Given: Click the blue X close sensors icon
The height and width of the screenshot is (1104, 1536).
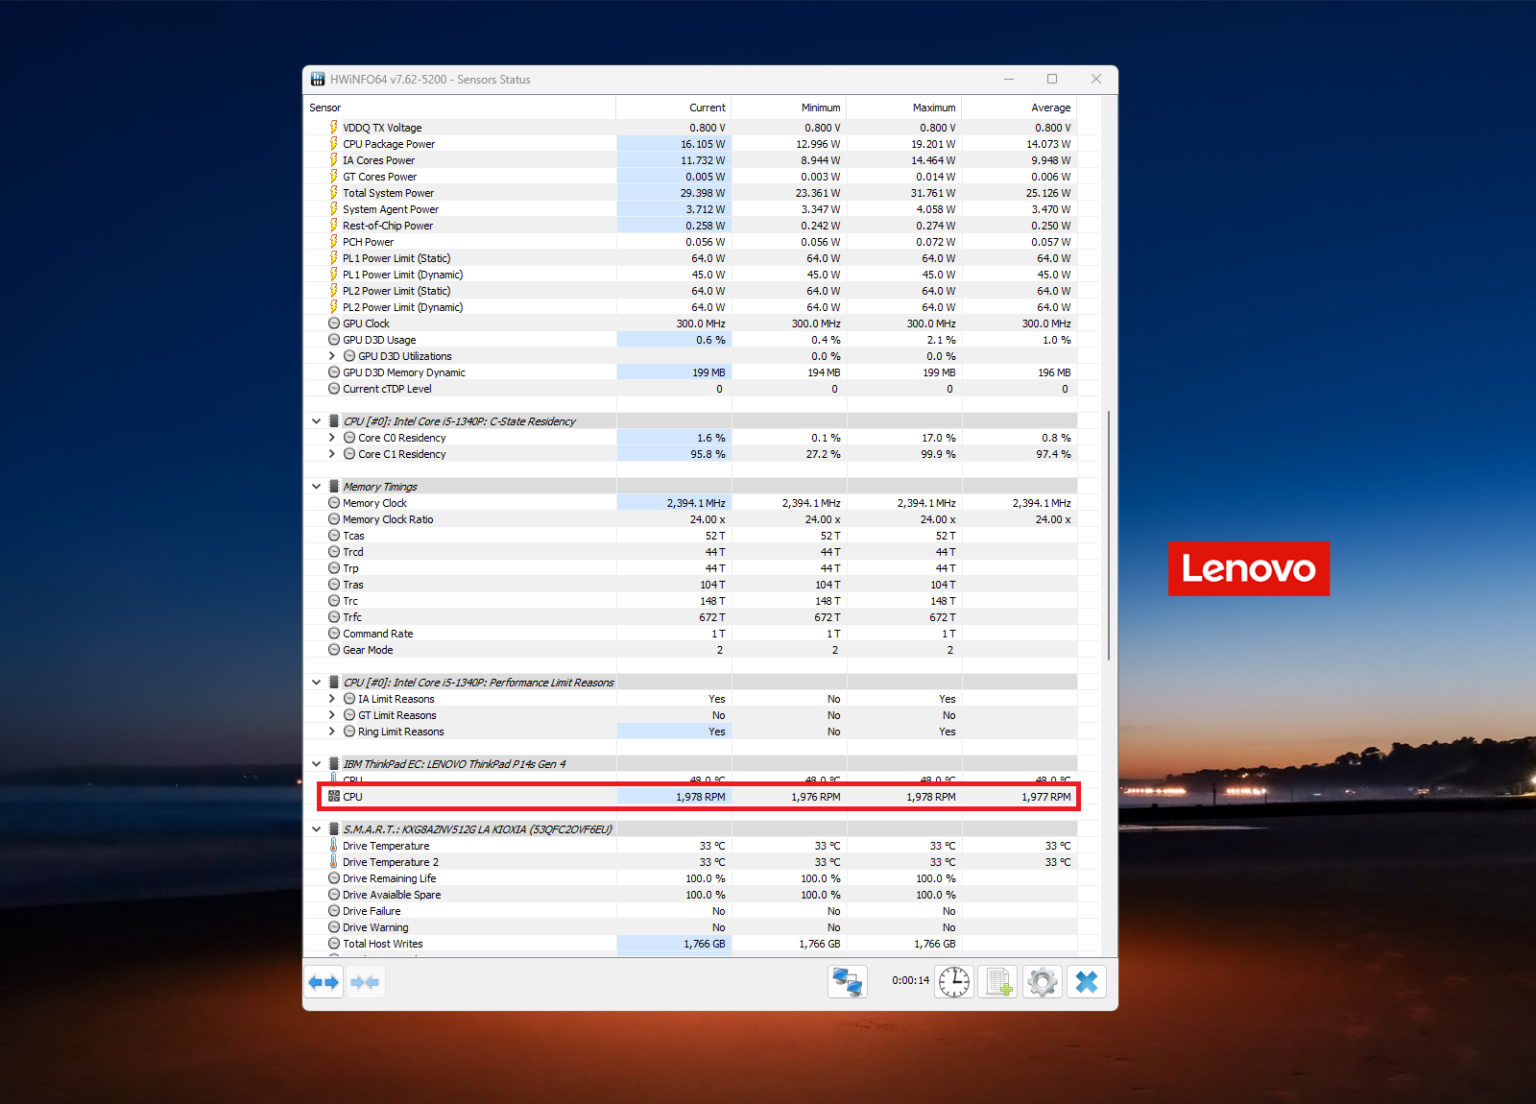Looking at the screenshot, I should coord(1086,981).
